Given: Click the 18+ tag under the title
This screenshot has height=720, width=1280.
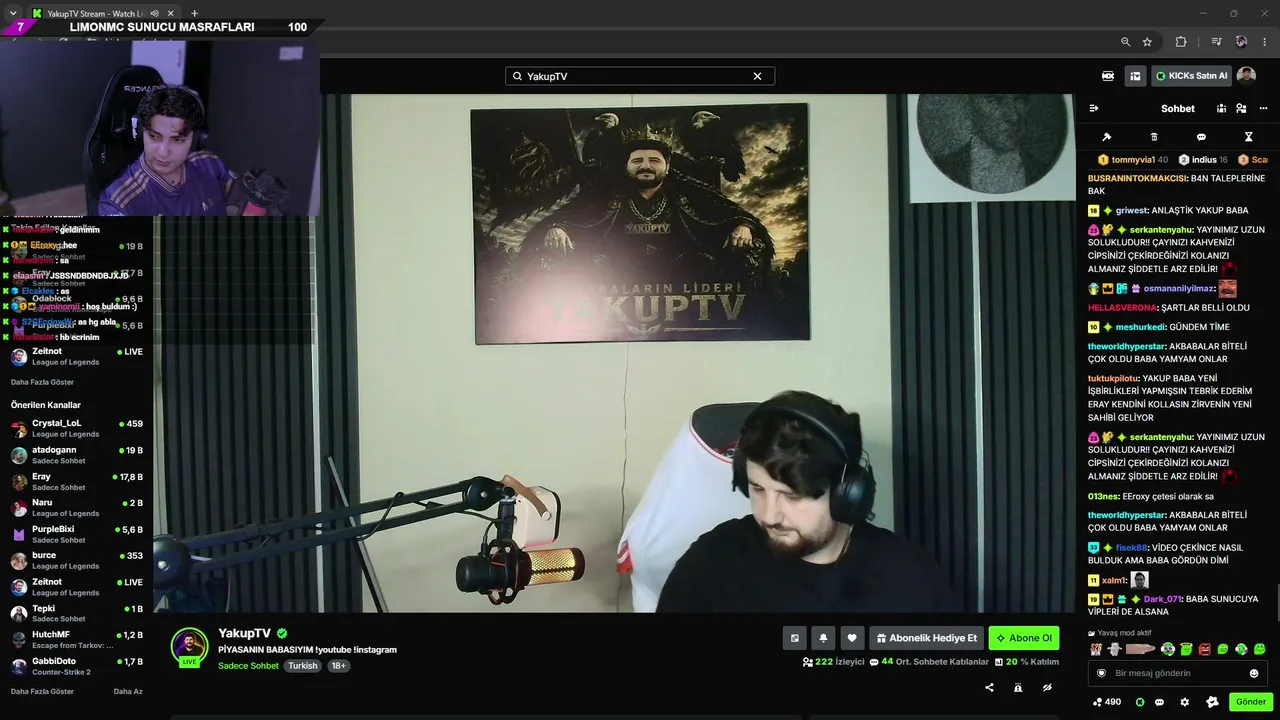Looking at the screenshot, I should (338, 666).
